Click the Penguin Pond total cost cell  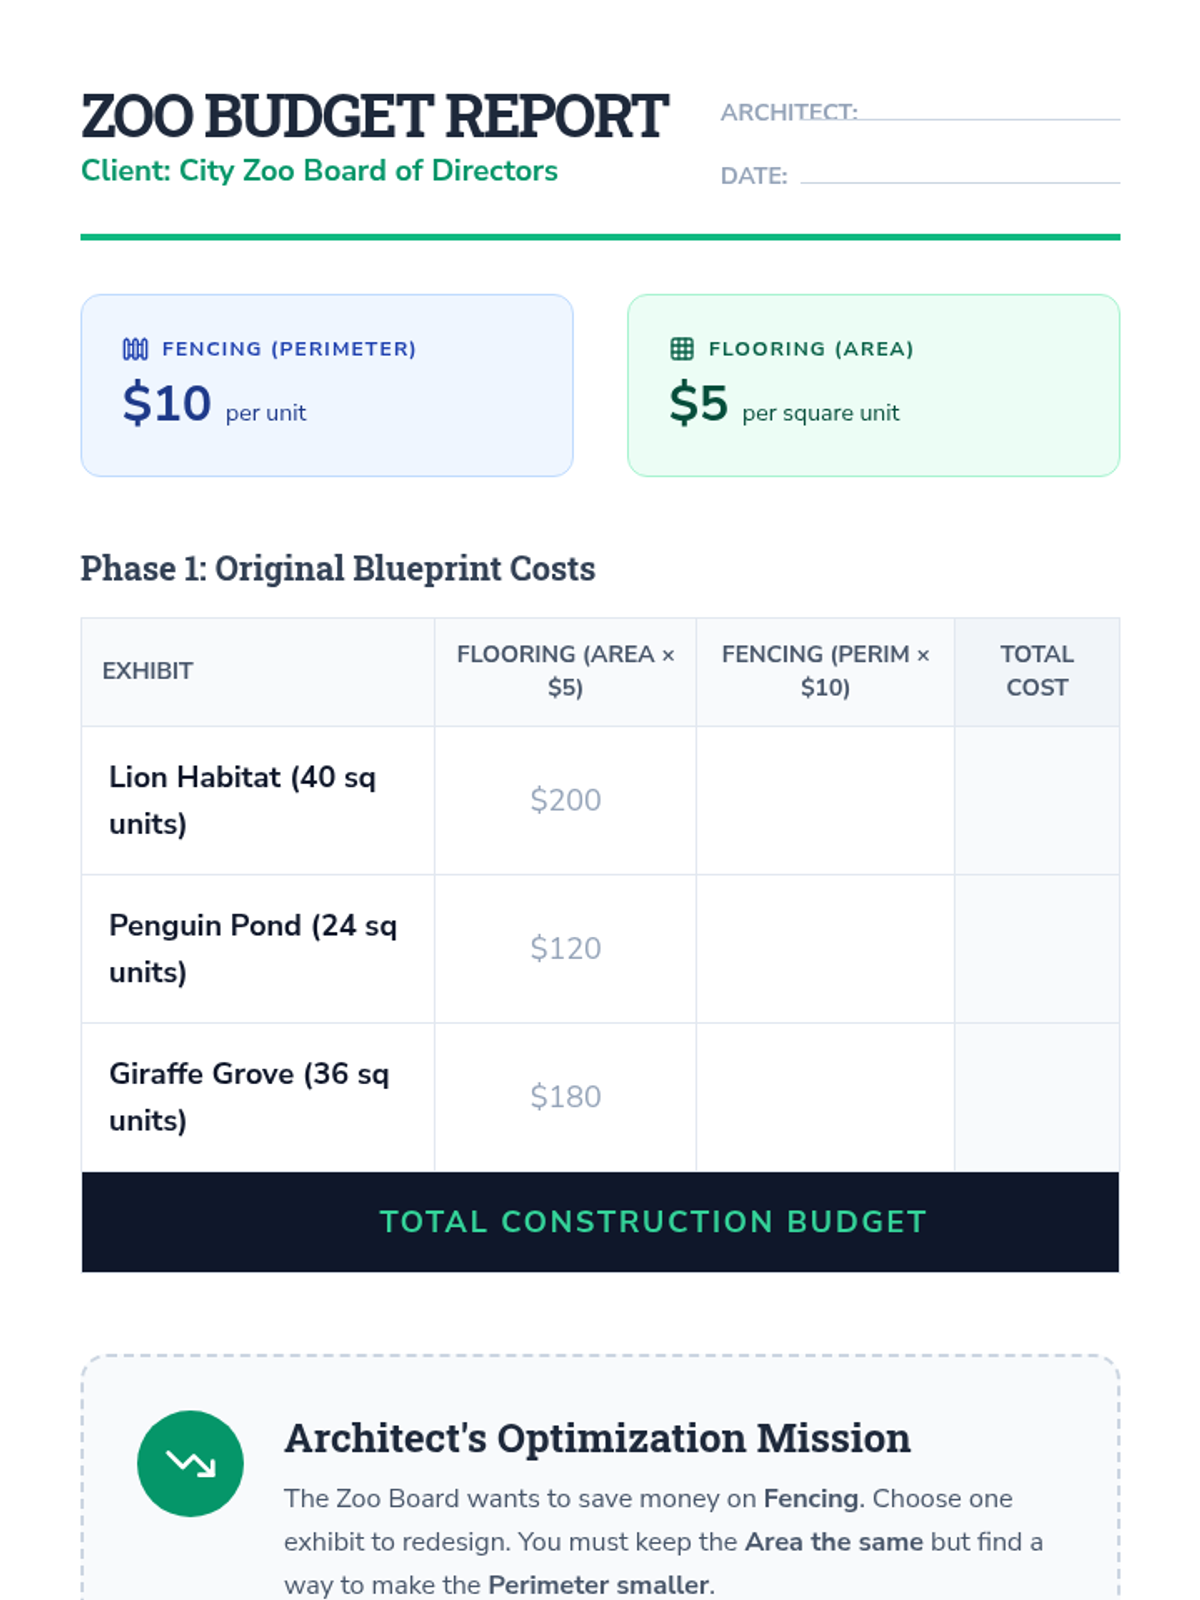click(x=1036, y=948)
